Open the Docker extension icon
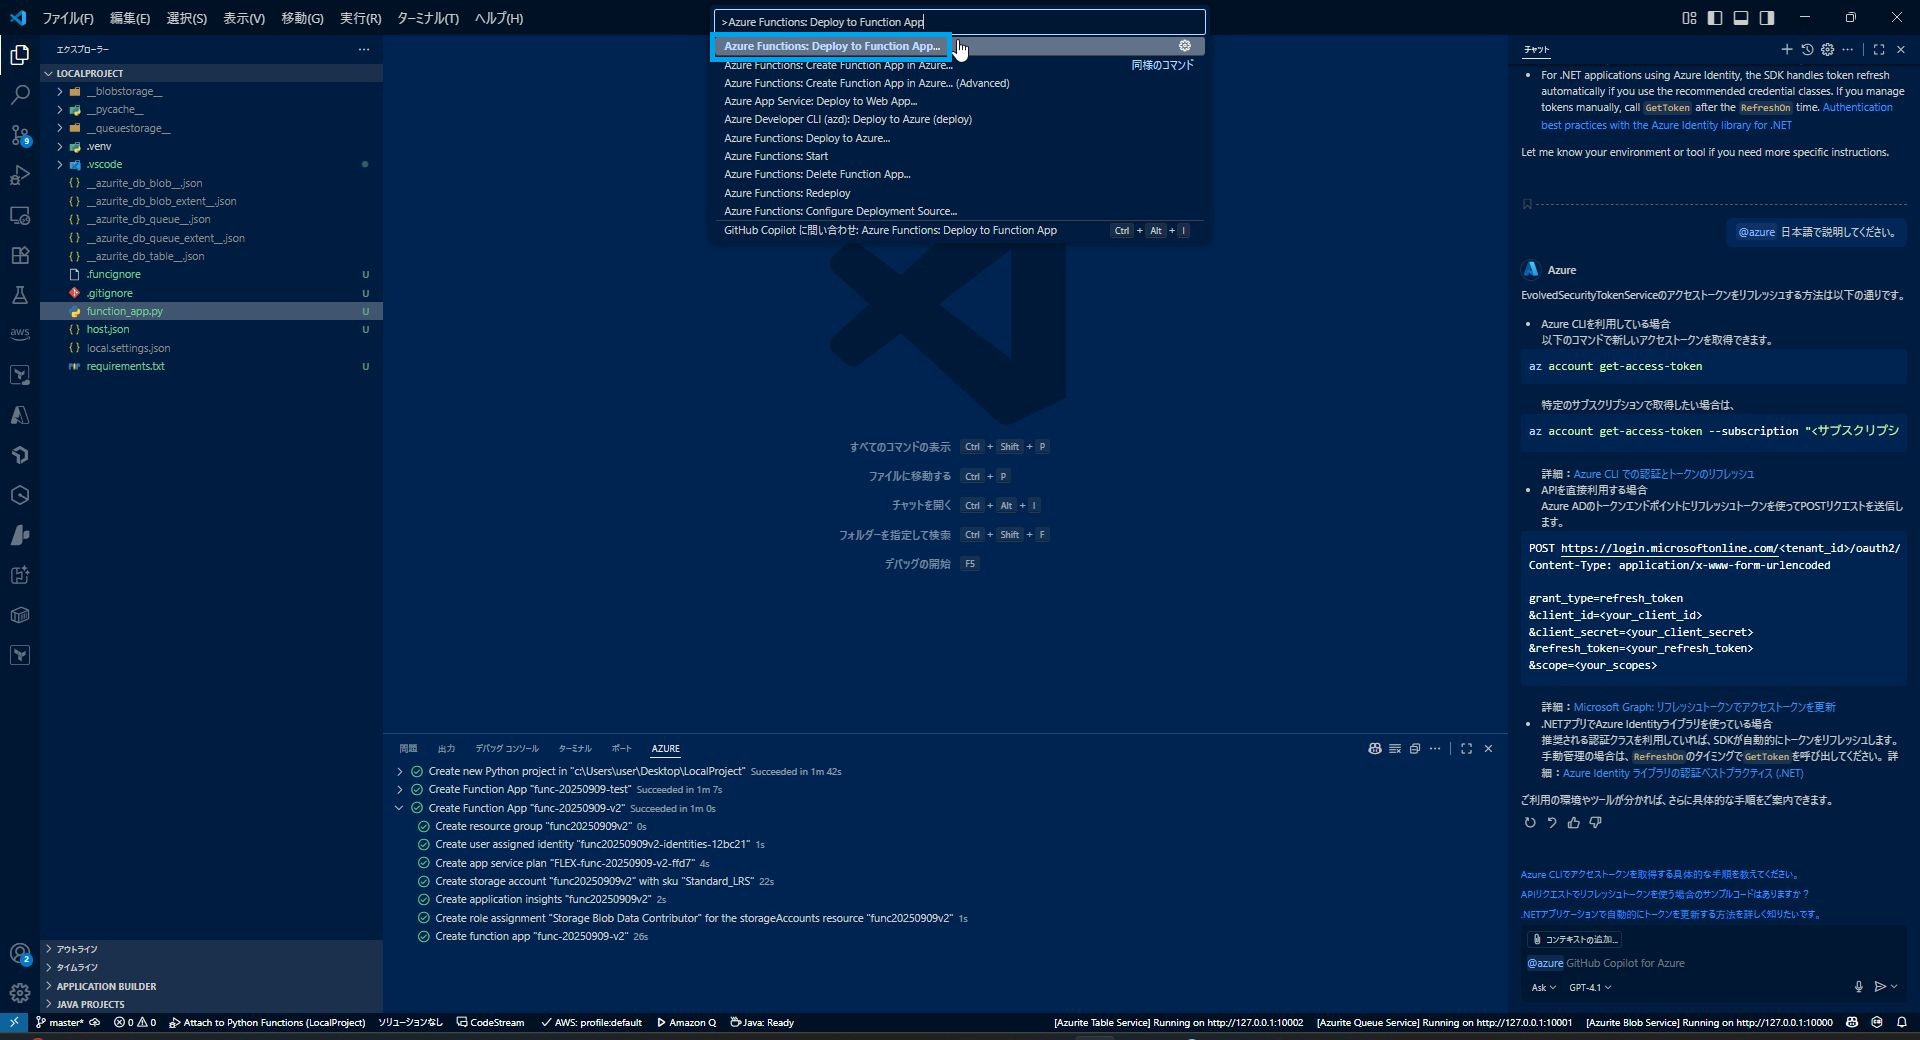This screenshot has height=1040, width=1920. 20,615
